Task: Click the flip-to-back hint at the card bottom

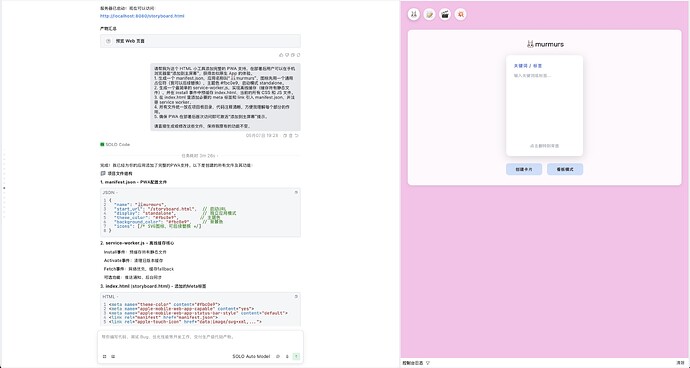Action: [x=544, y=146]
